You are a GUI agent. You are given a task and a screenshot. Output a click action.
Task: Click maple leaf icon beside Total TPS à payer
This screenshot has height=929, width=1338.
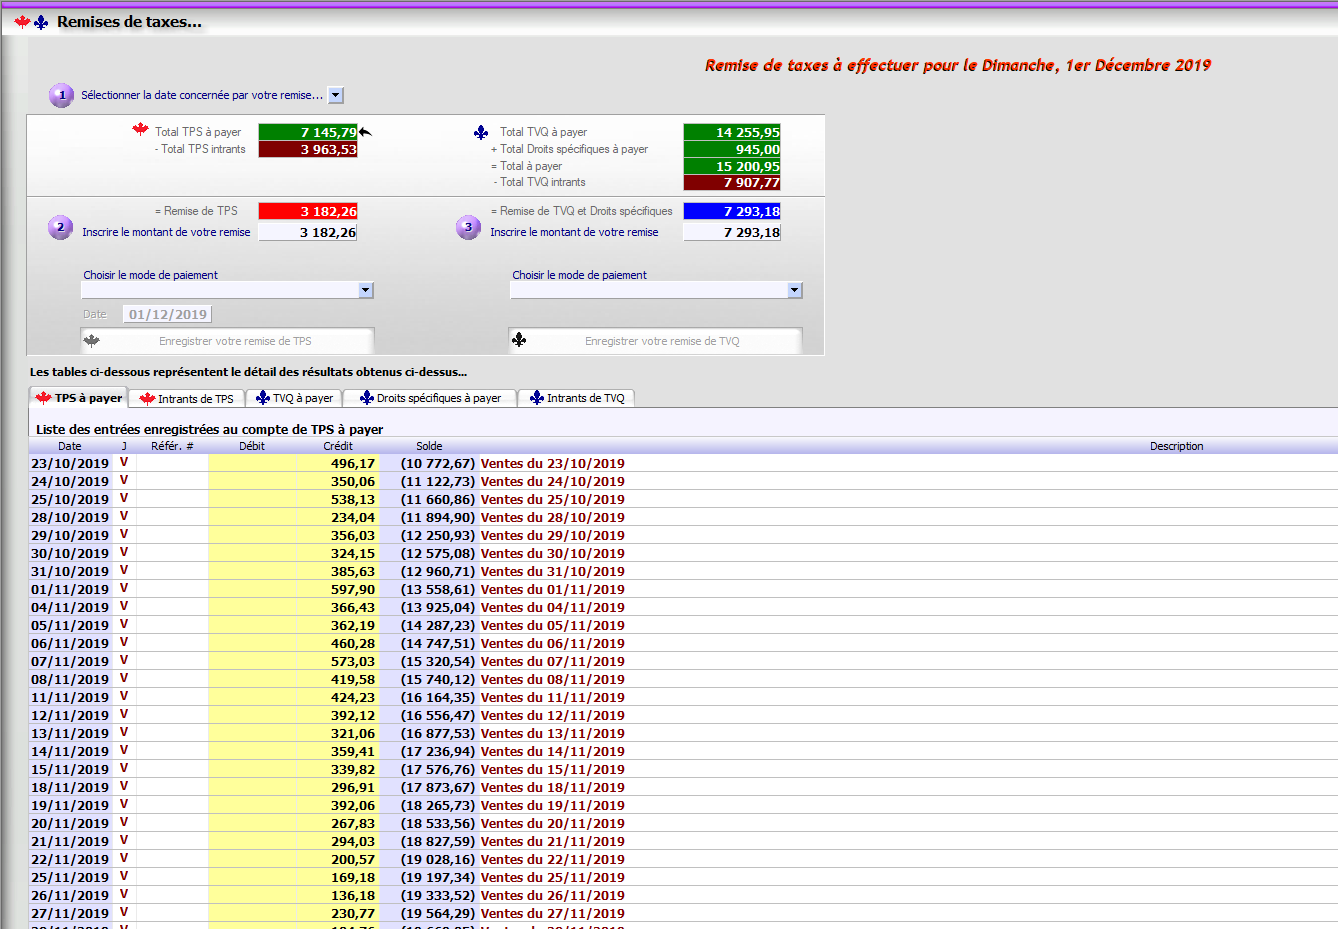(141, 130)
